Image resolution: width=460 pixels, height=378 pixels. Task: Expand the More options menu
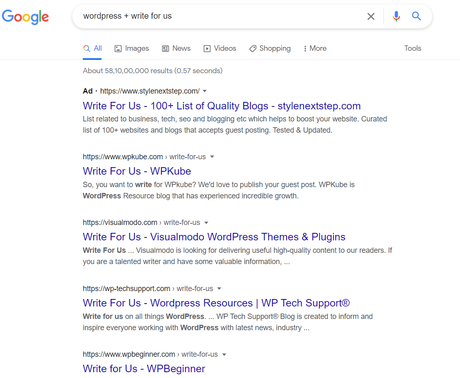tap(315, 48)
